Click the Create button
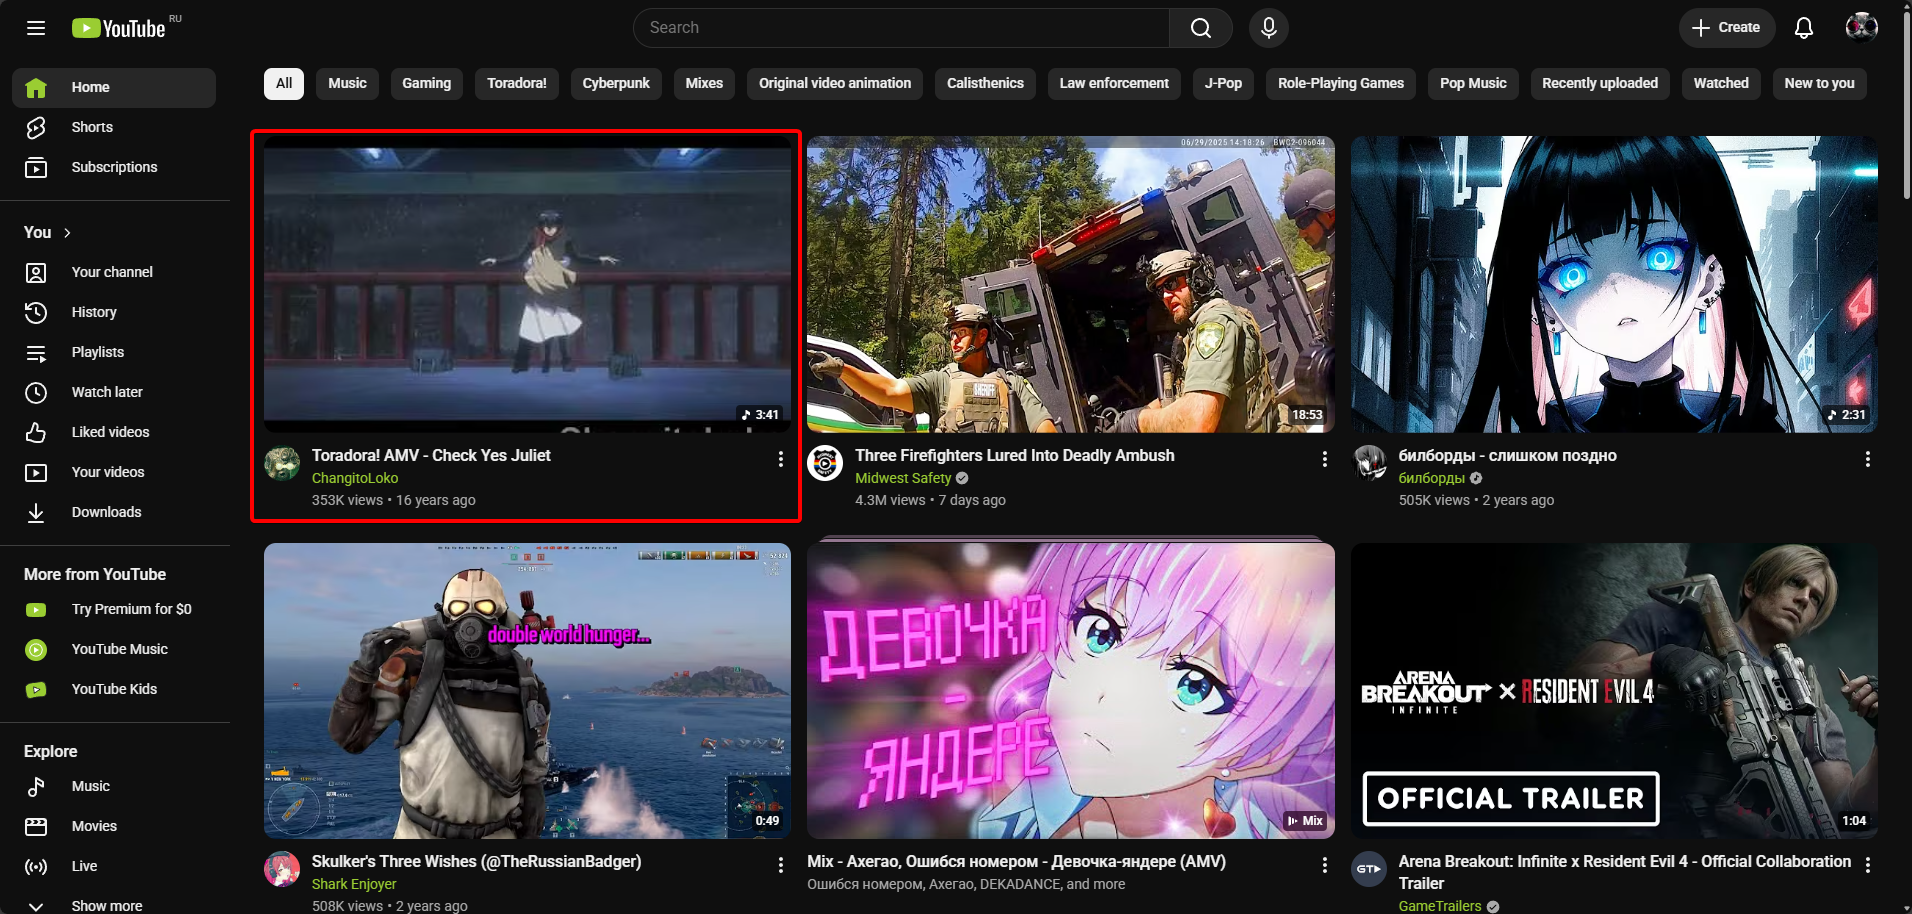The width and height of the screenshot is (1912, 914). (1727, 28)
